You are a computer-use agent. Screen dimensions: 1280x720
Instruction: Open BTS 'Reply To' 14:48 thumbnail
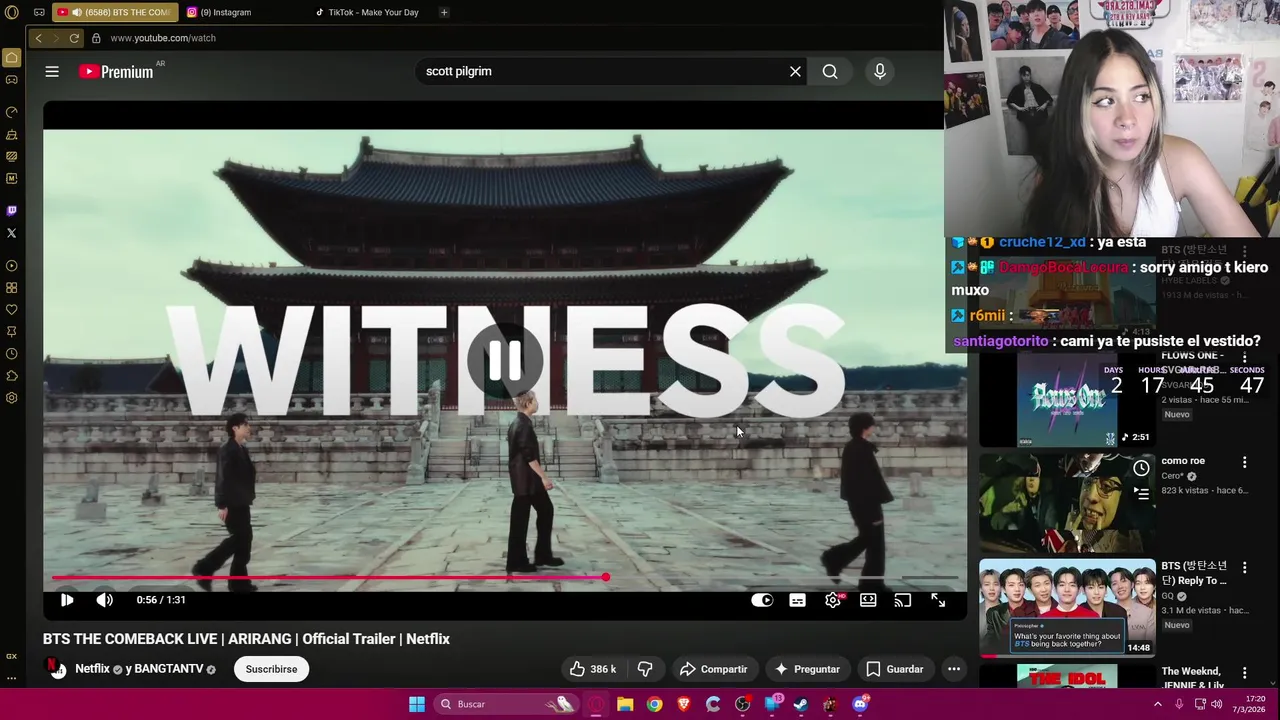coord(1067,608)
